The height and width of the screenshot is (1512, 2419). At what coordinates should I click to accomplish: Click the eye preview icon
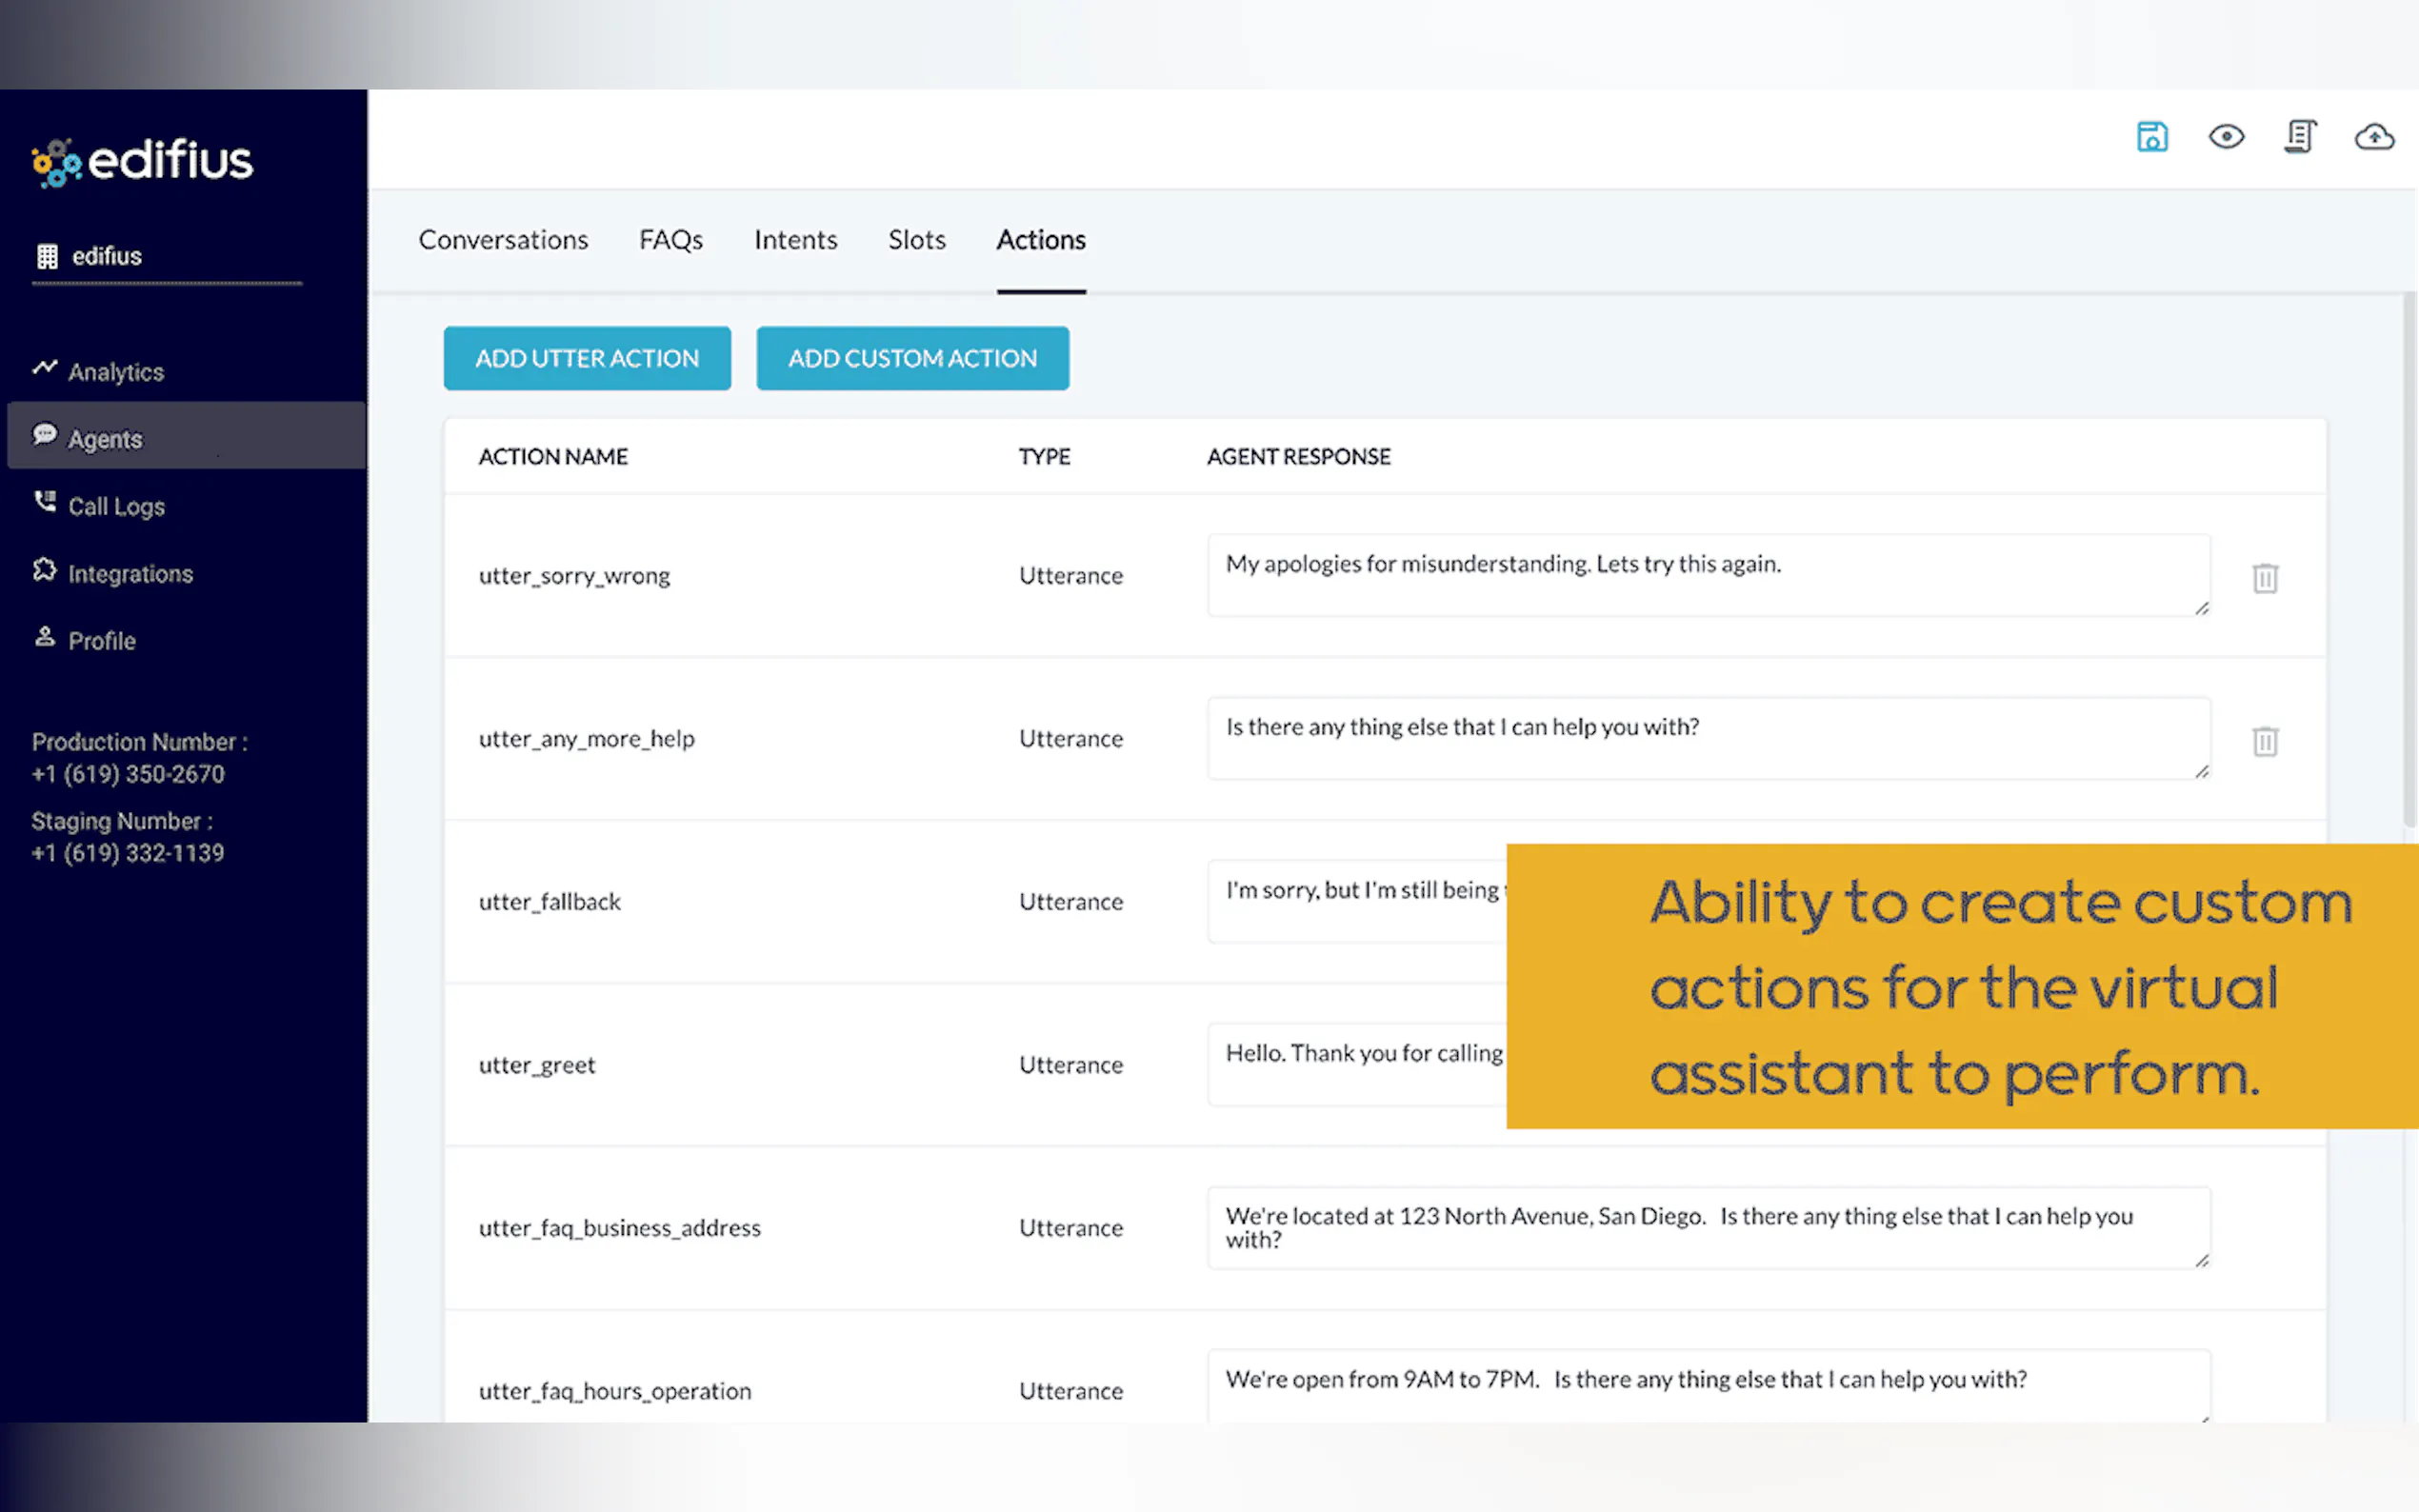pyautogui.click(x=2226, y=137)
